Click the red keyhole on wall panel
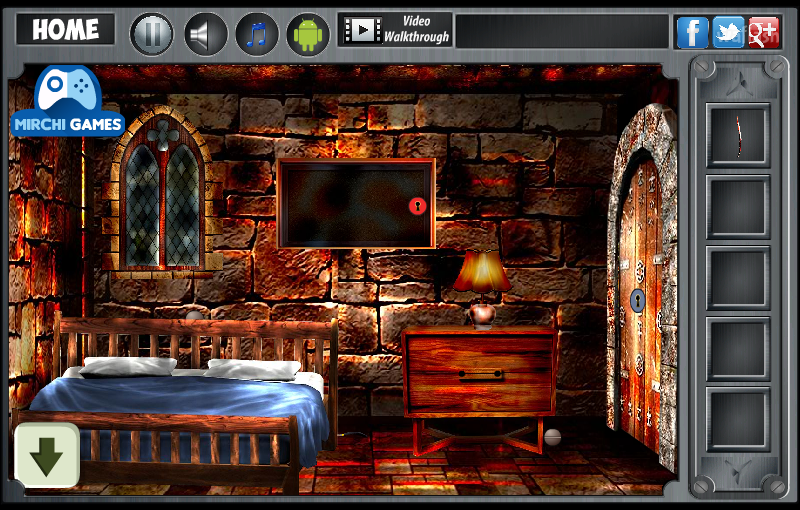The height and width of the screenshot is (510, 800). [x=417, y=206]
